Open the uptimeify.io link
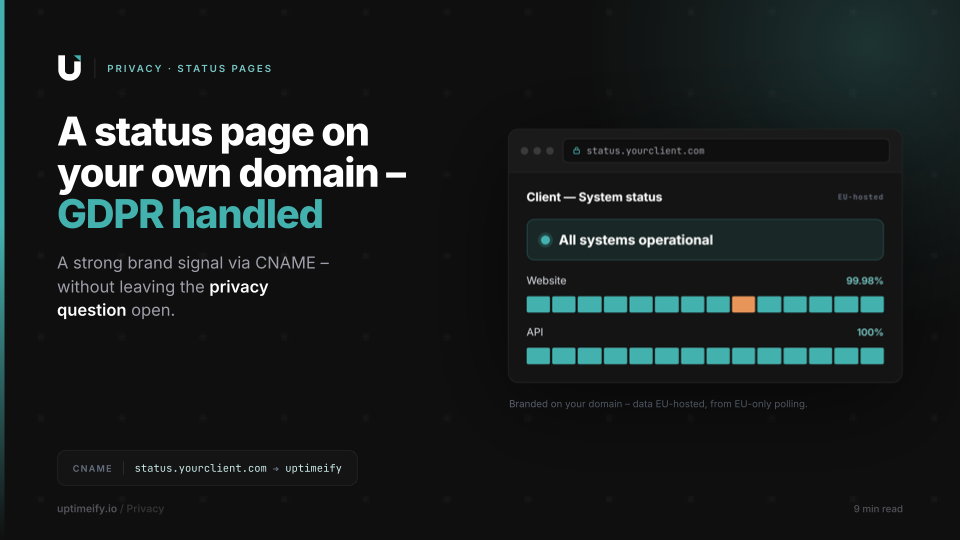The width and height of the screenshot is (960, 540). click(87, 509)
